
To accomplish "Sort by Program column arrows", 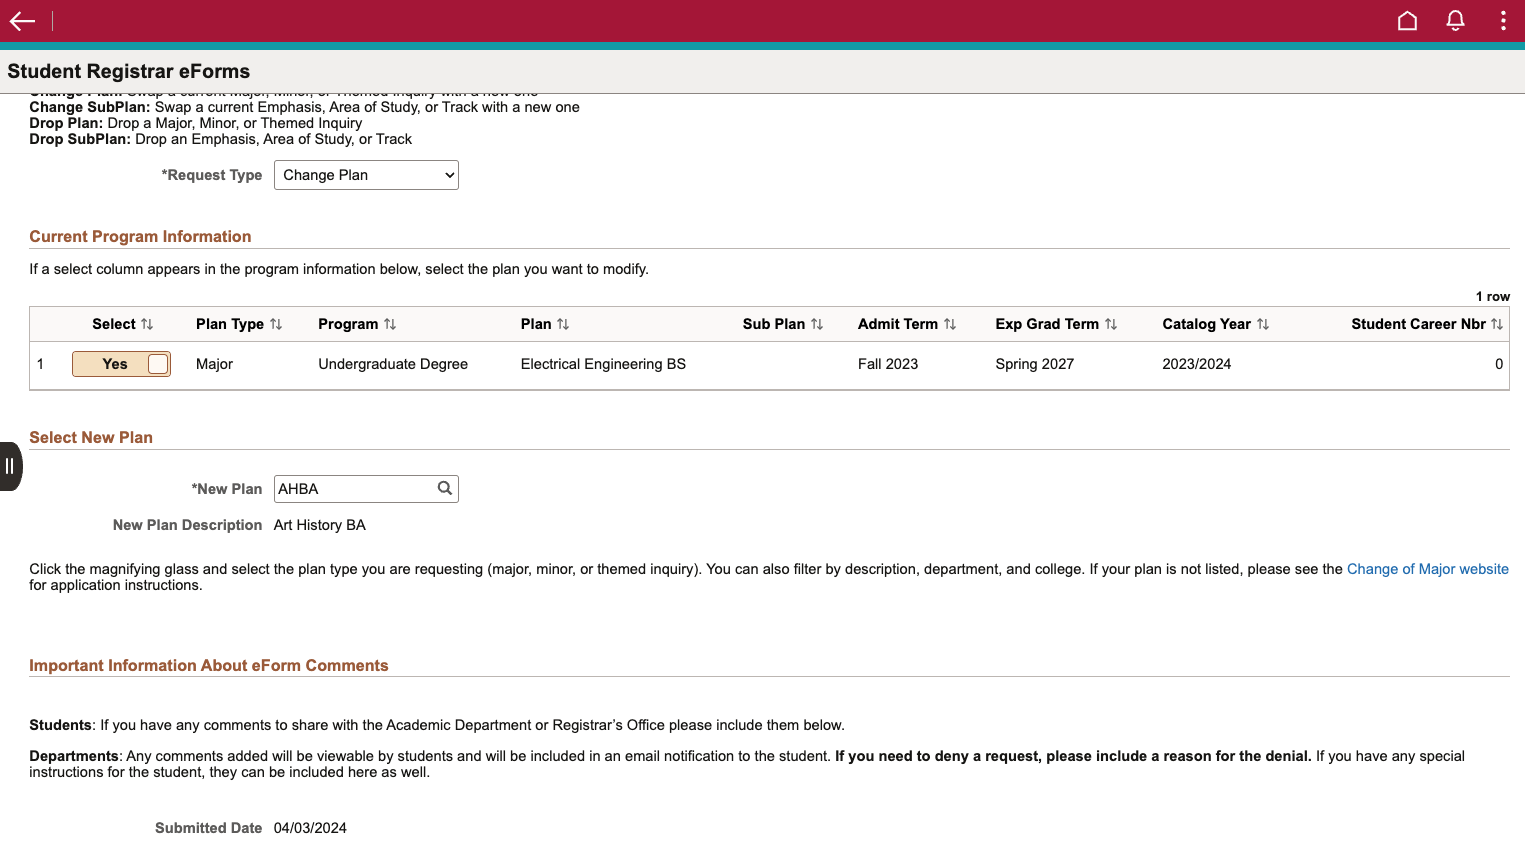I will click(x=390, y=324).
